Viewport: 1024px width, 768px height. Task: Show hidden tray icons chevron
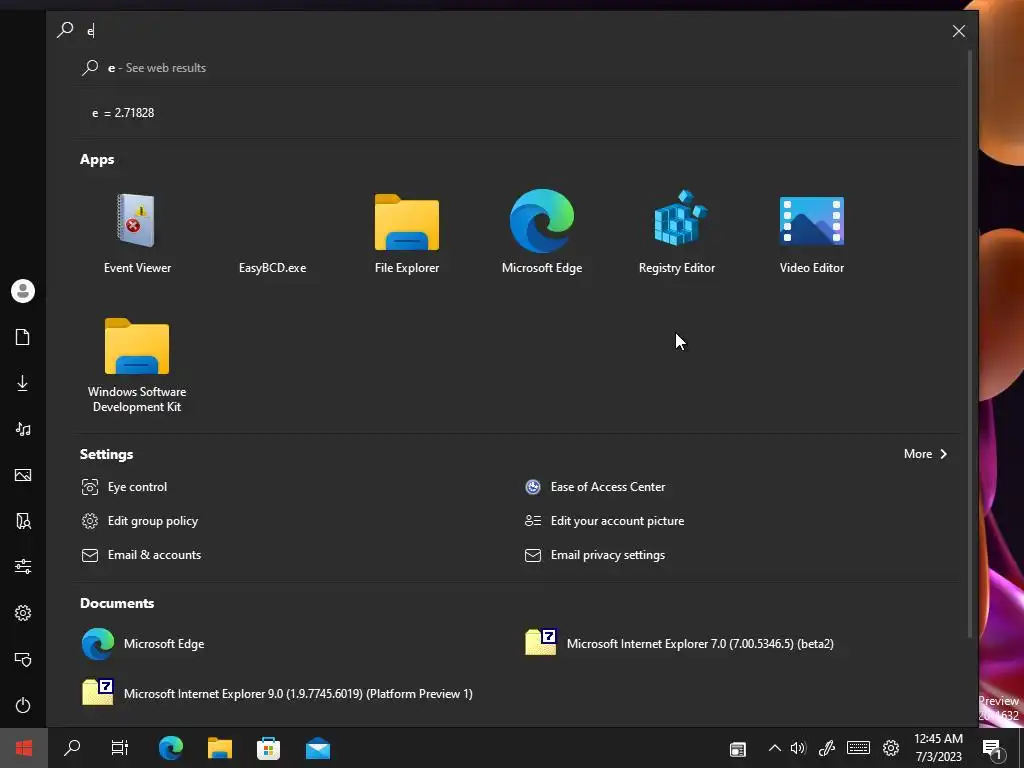(775, 748)
